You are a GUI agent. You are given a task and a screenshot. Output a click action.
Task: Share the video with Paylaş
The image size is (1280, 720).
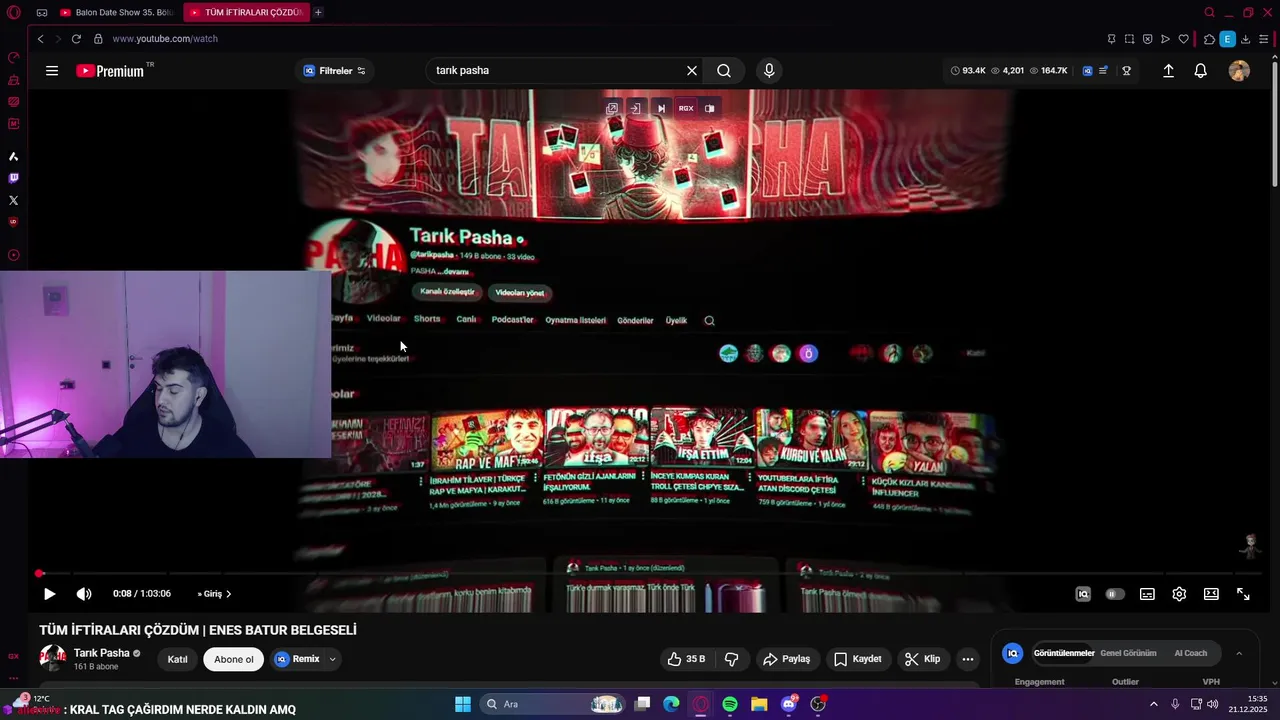point(786,659)
